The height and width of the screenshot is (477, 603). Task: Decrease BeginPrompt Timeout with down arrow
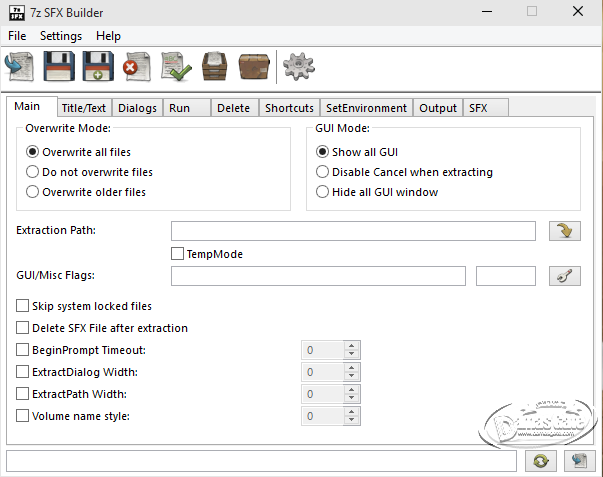(x=351, y=354)
